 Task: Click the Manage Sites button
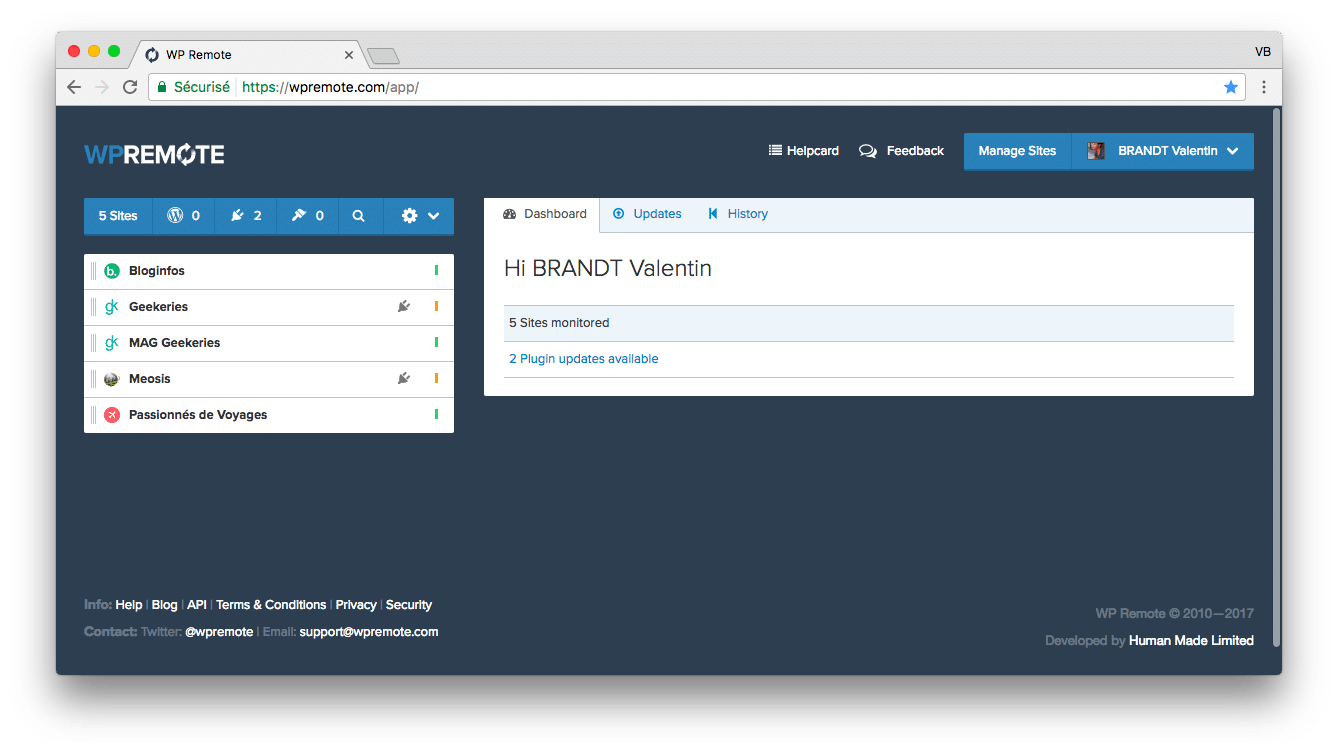1017,151
